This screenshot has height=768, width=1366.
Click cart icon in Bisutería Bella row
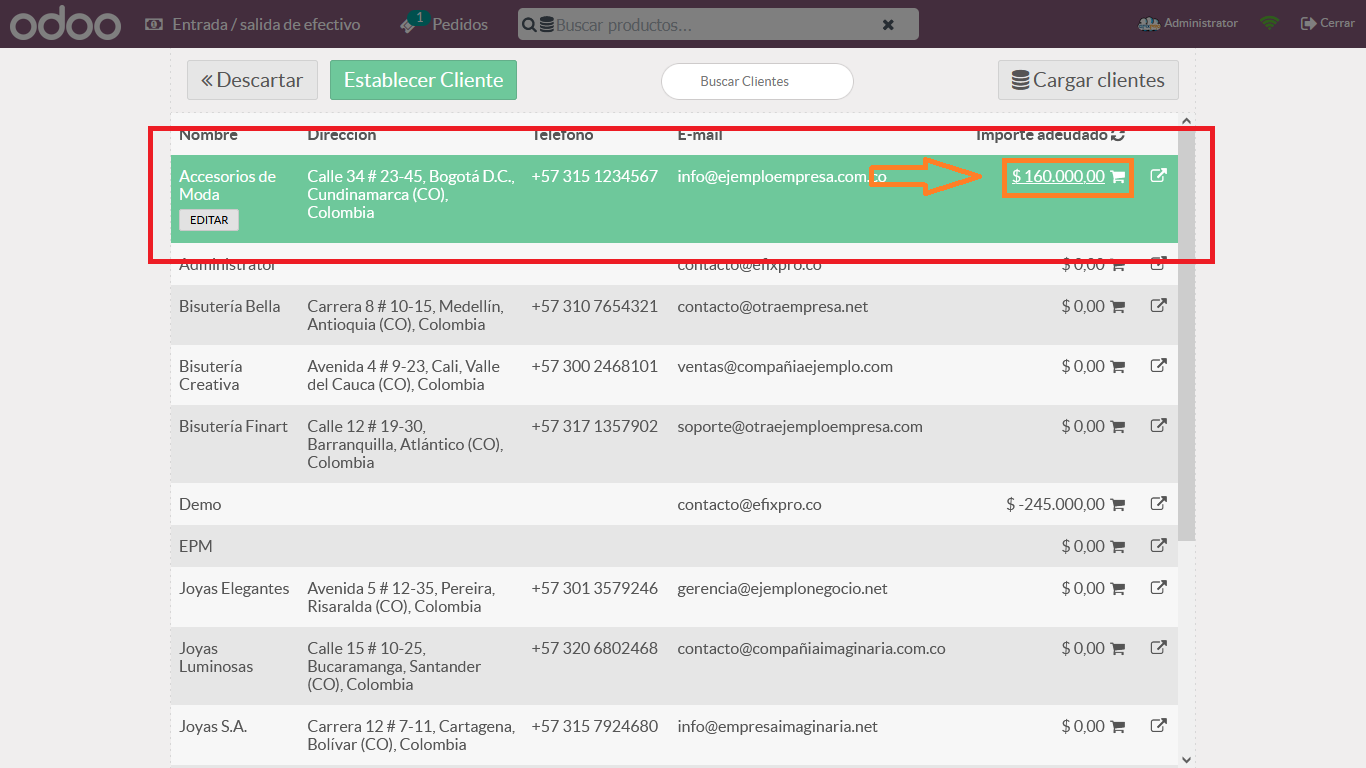(x=1118, y=307)
